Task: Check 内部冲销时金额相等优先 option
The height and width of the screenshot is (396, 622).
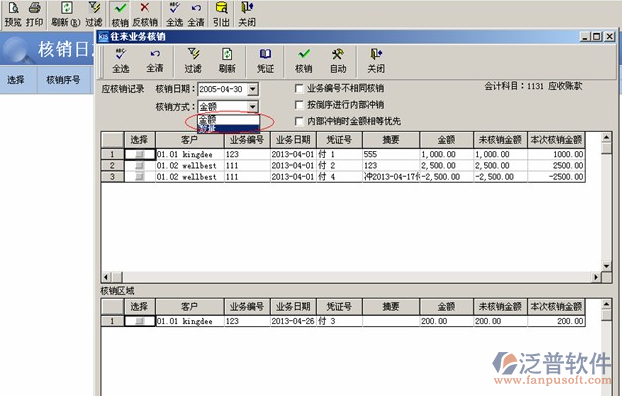Action: tap(299, 121)
